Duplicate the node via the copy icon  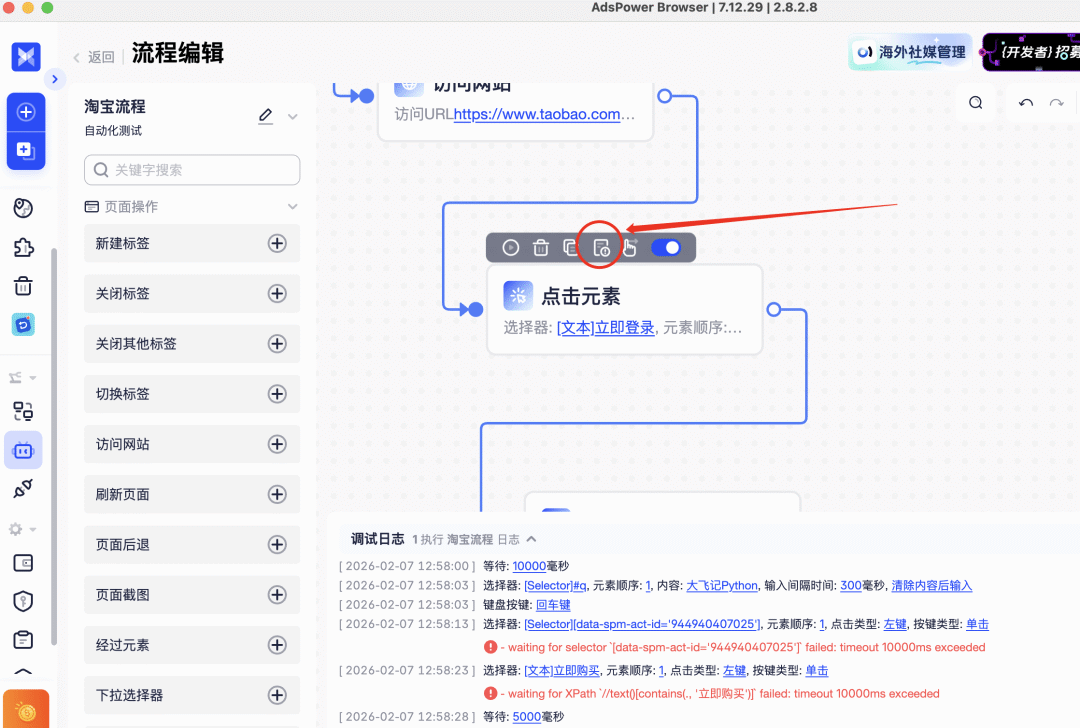pos(570,247)
